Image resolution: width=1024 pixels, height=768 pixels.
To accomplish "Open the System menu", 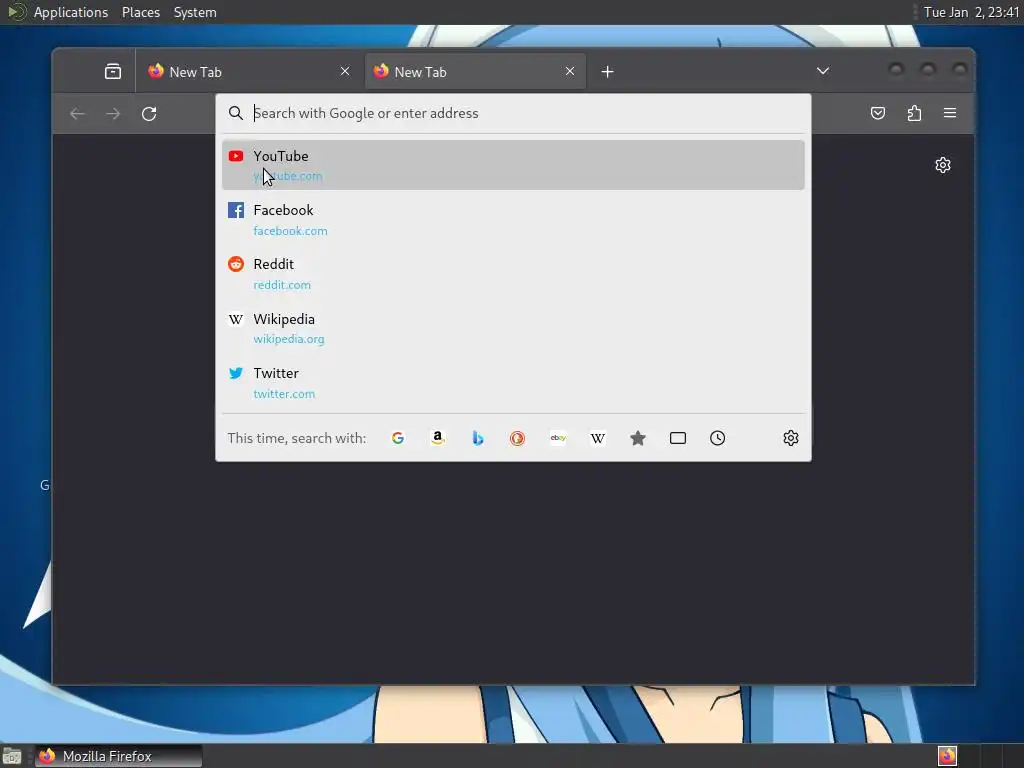I will [195, 12].
